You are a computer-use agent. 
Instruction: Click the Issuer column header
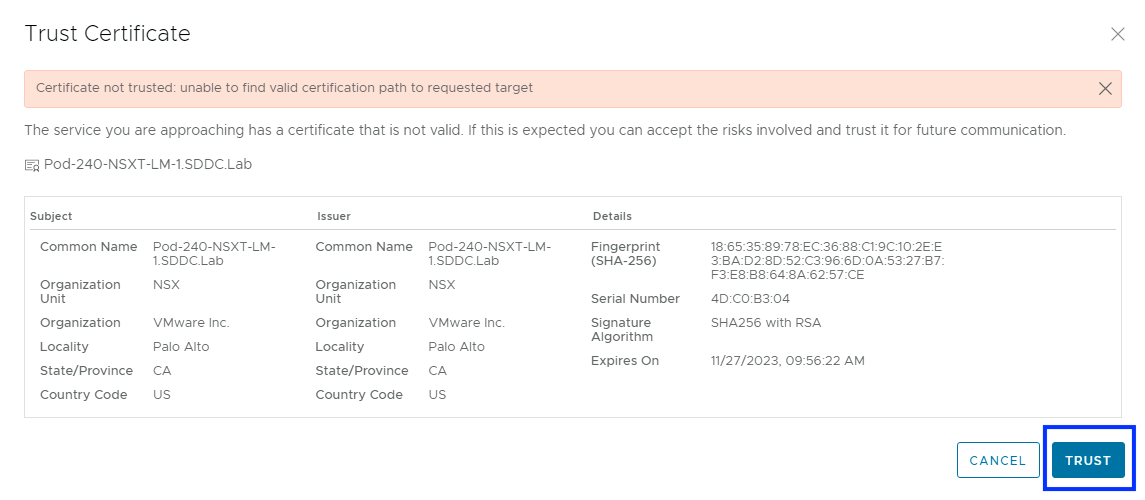pos(333,216)
